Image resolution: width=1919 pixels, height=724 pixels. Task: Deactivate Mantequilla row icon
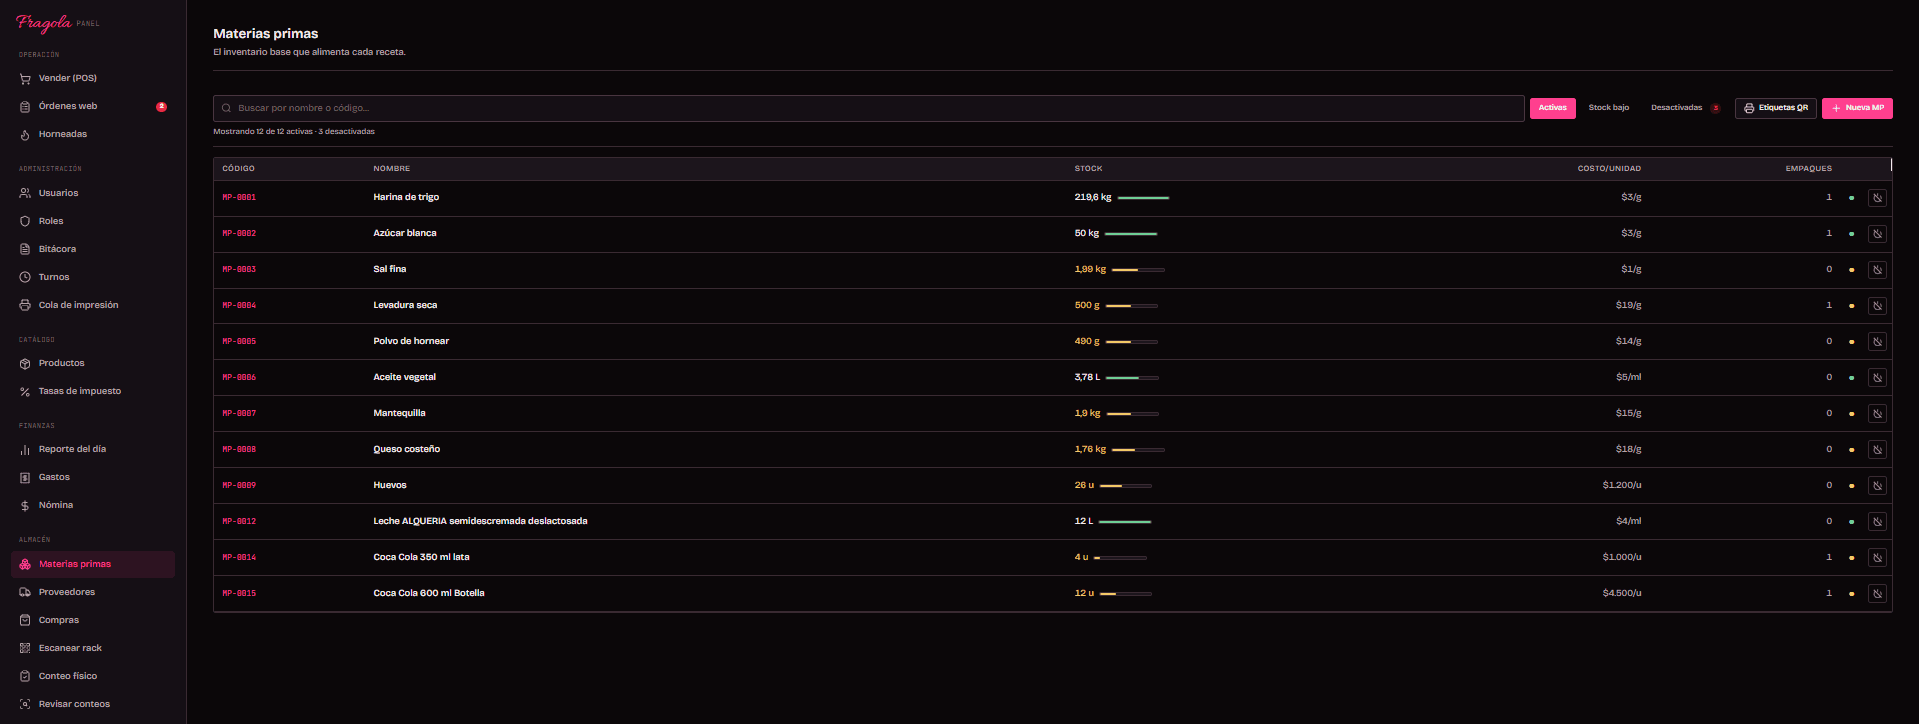pos(1877,414)
